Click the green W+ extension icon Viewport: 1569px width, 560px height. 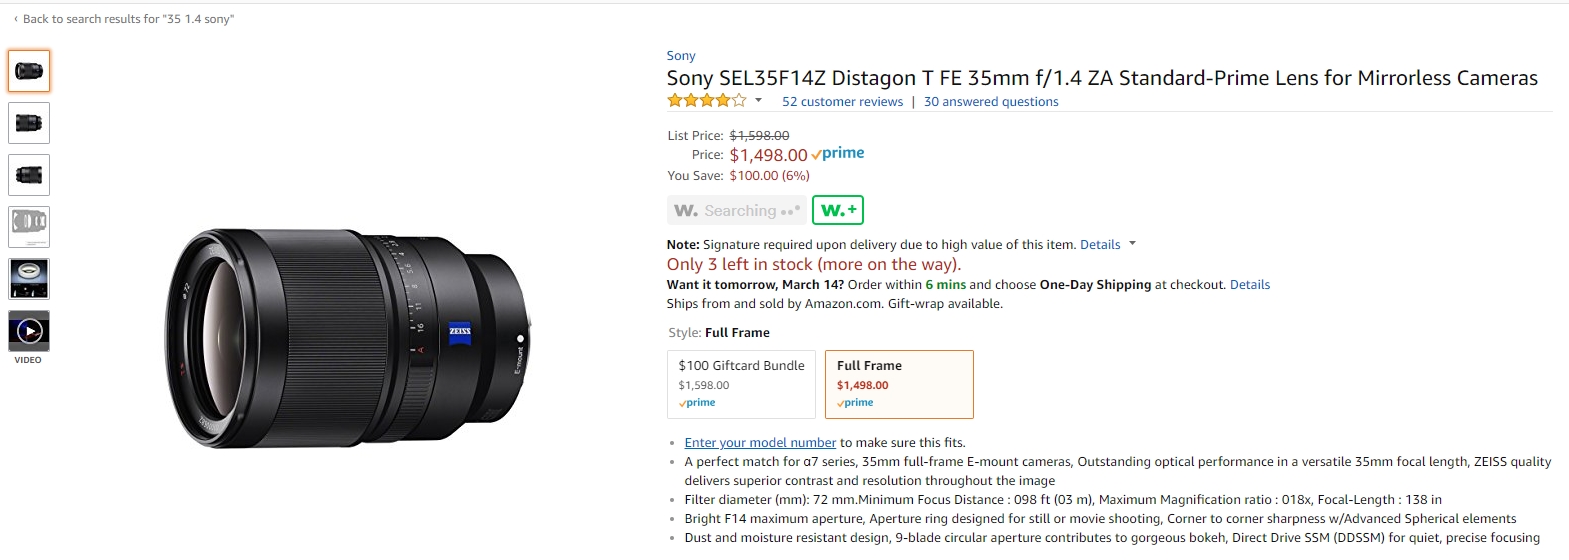coord(838,210)
